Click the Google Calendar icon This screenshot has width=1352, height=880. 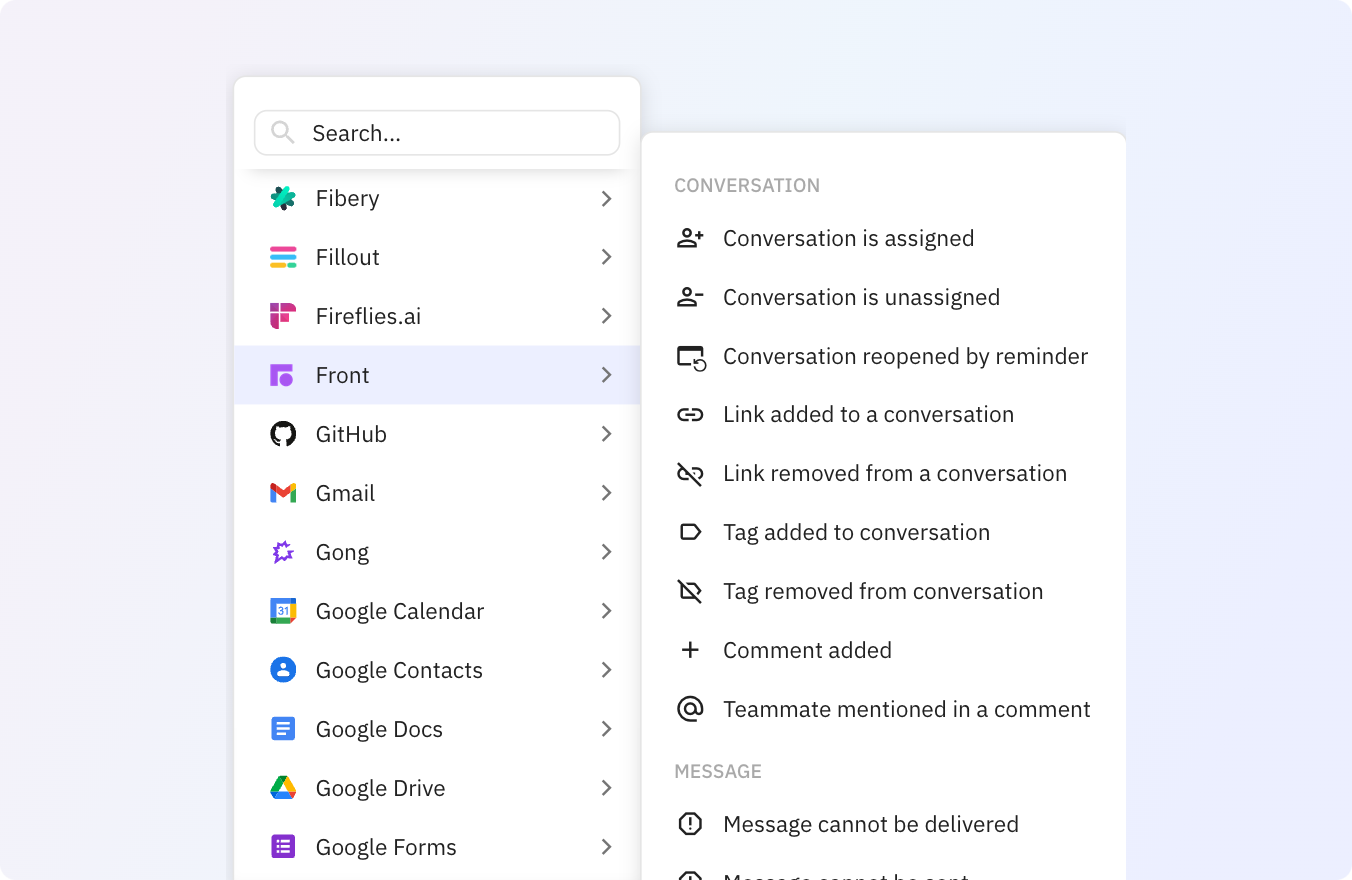pyautogui.click(x=283, y=611)
